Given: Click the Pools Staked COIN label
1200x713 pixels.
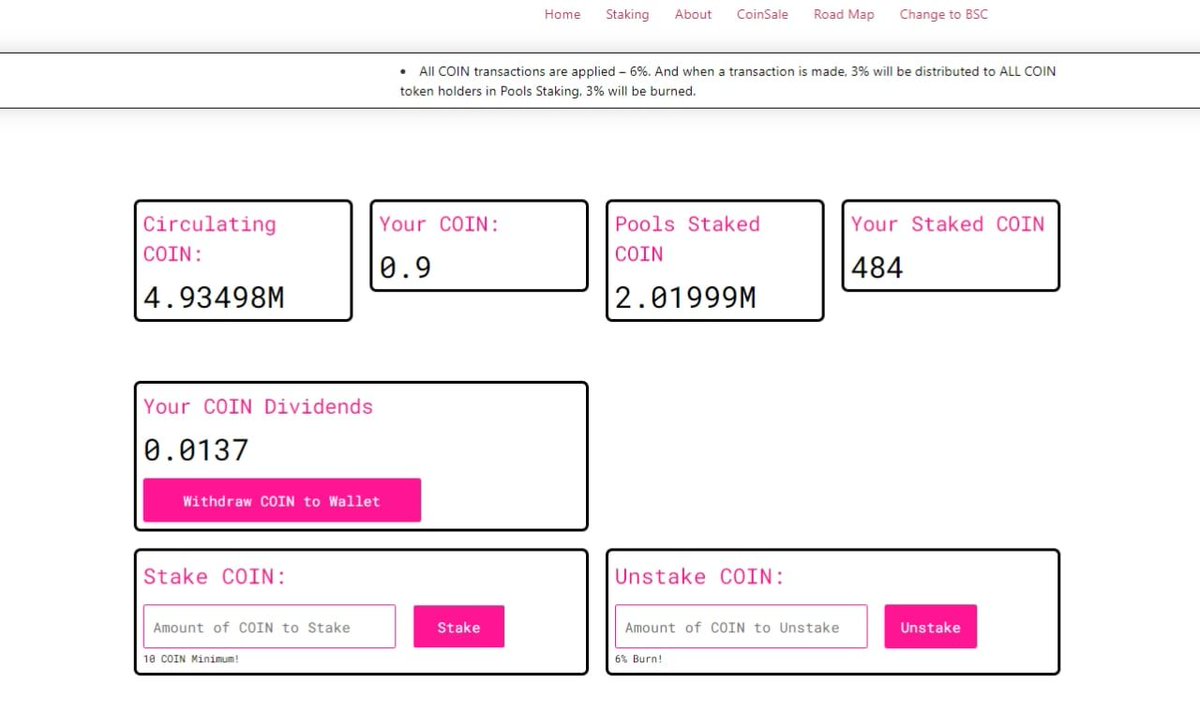Looking at the screenshot, I should 687,239.
